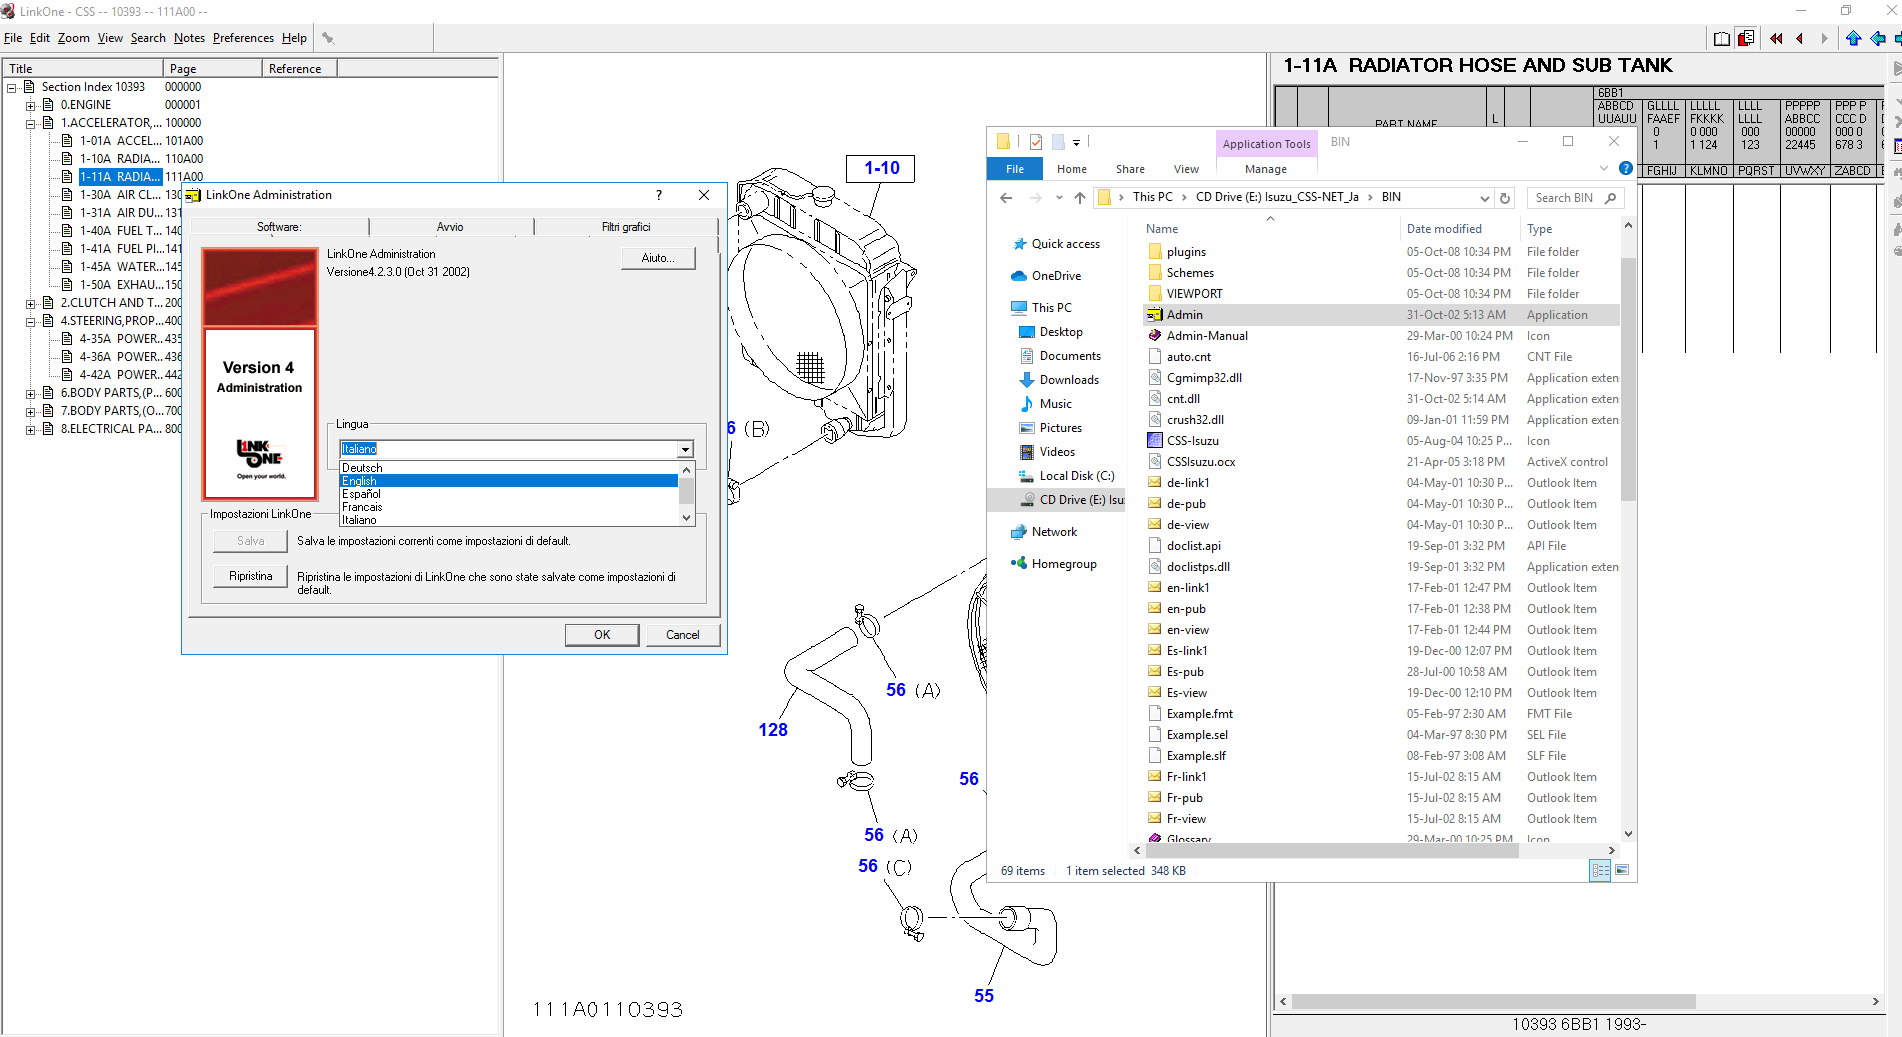
Task: Choose English in the language list
Action: click(509, 481)
